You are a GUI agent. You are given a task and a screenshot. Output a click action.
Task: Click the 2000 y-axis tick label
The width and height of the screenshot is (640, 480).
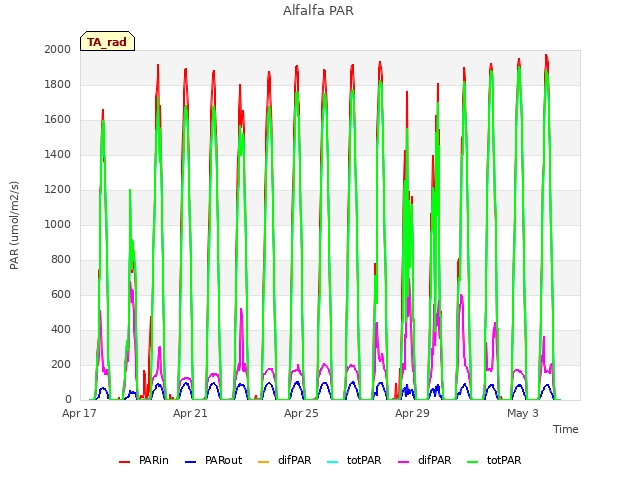(x=58, y=49)
